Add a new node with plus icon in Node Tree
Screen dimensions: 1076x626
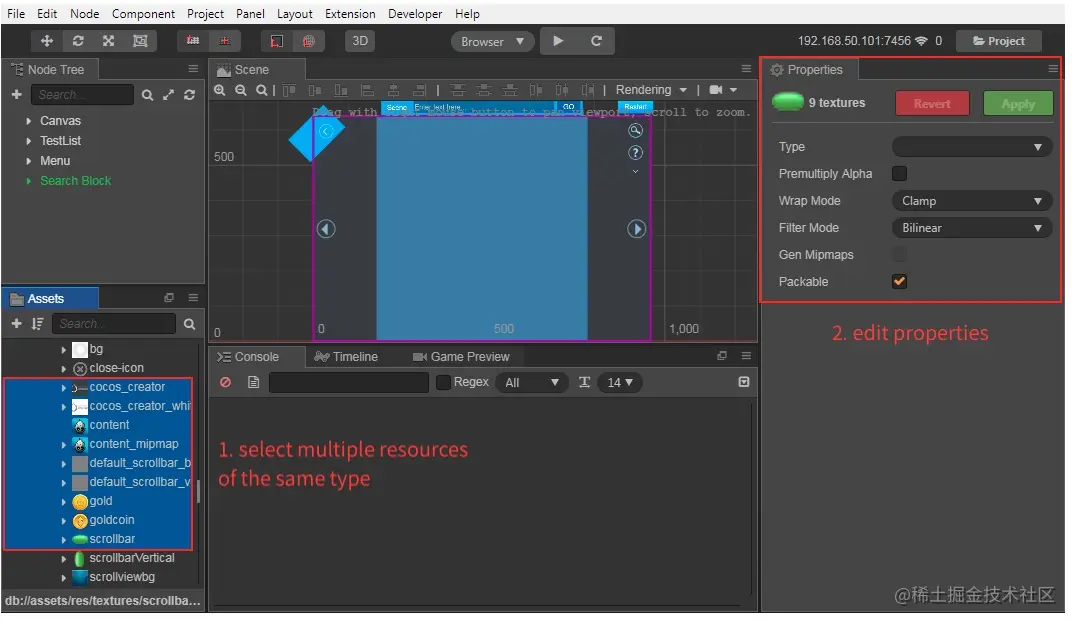pos(16,95)
